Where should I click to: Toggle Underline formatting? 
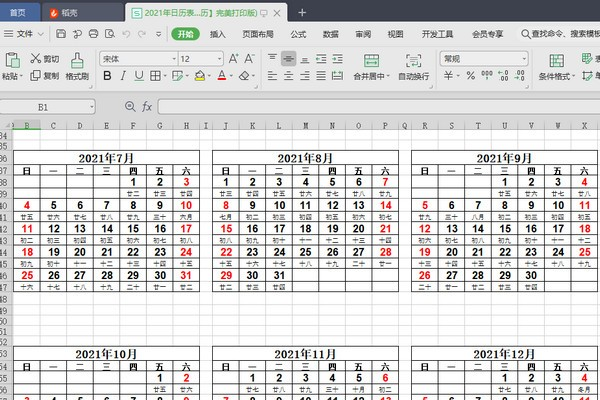pos(139,76)
